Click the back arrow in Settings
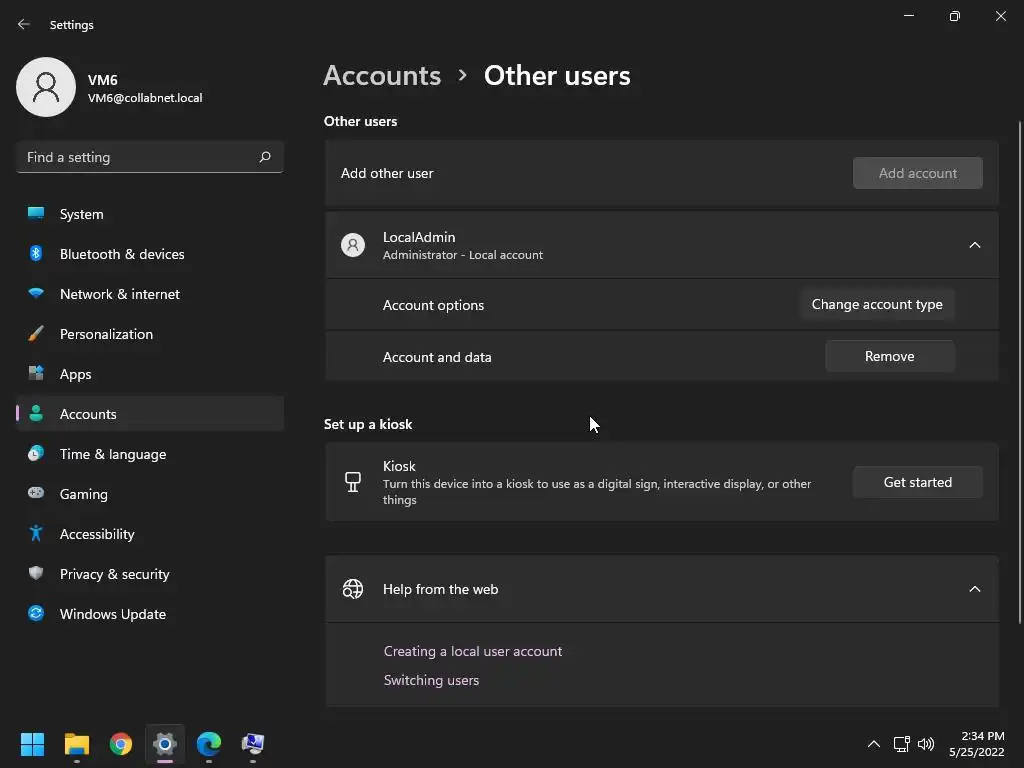The height and width of the screenshot is (768, 1024). (x=24, y=24)
